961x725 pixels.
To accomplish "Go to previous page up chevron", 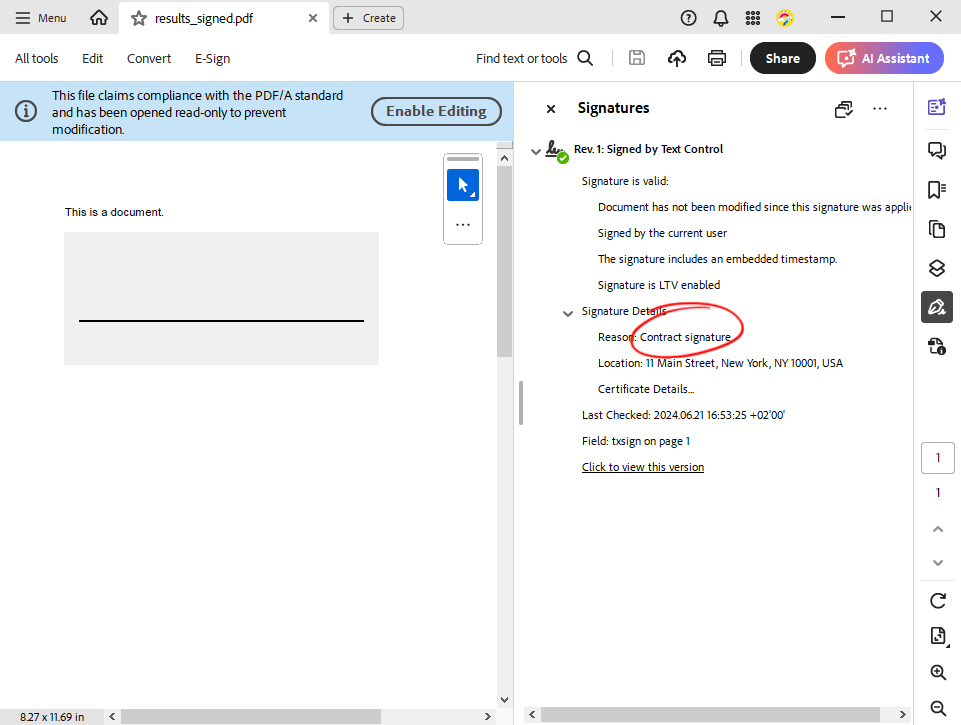I will click(x=938, y=529).
